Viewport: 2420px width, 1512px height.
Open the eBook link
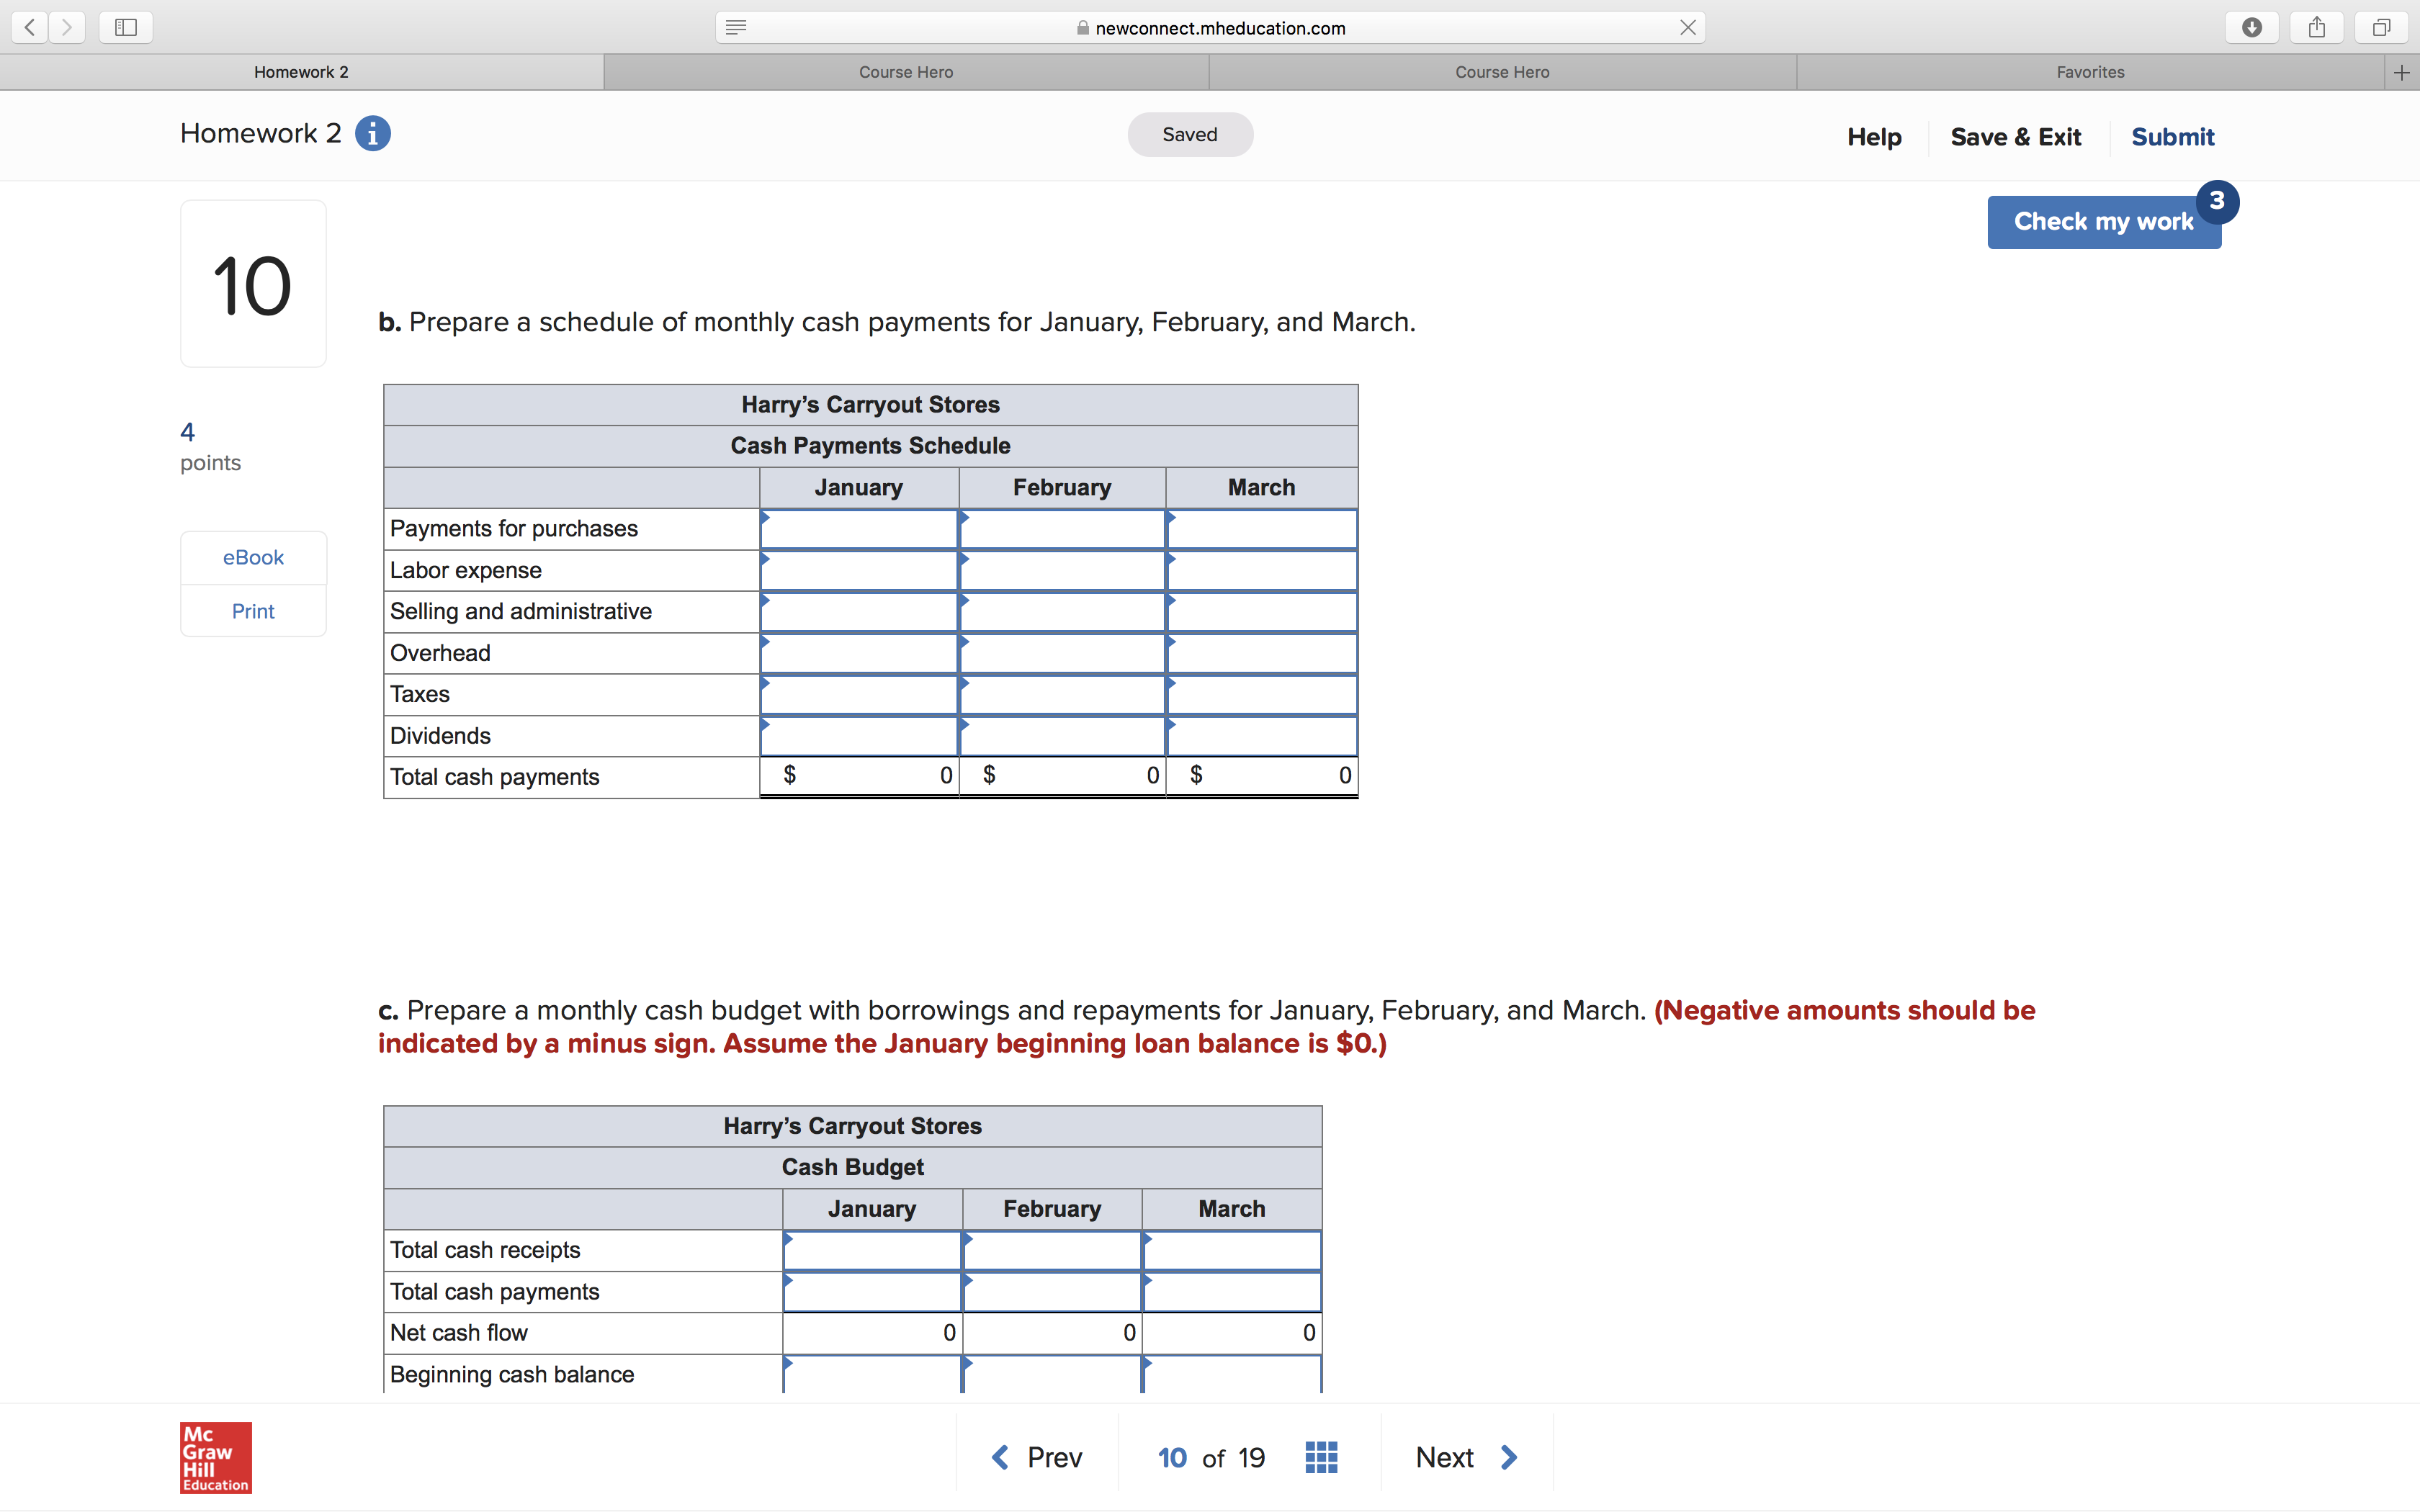tap(253, 558)
